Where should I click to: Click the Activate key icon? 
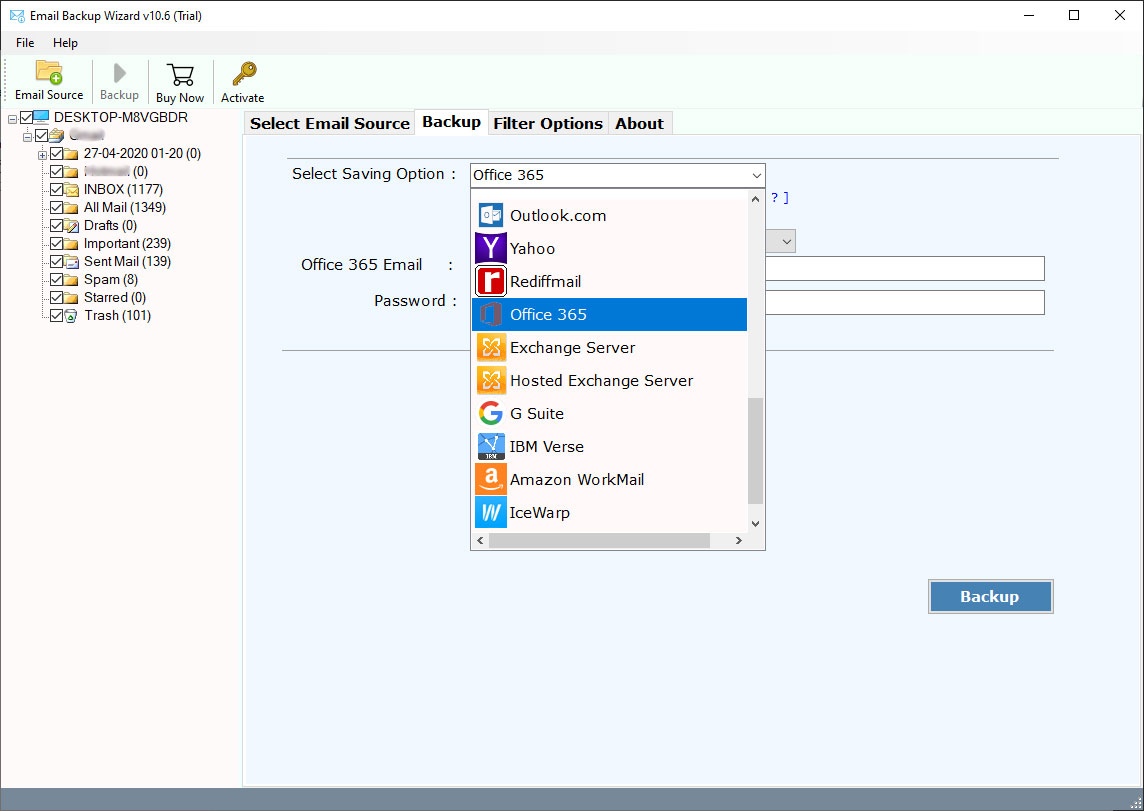click(244, 74)
